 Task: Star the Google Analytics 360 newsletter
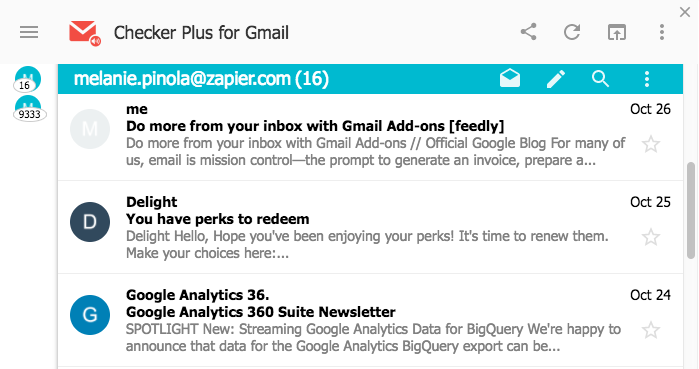coord(651,330)
